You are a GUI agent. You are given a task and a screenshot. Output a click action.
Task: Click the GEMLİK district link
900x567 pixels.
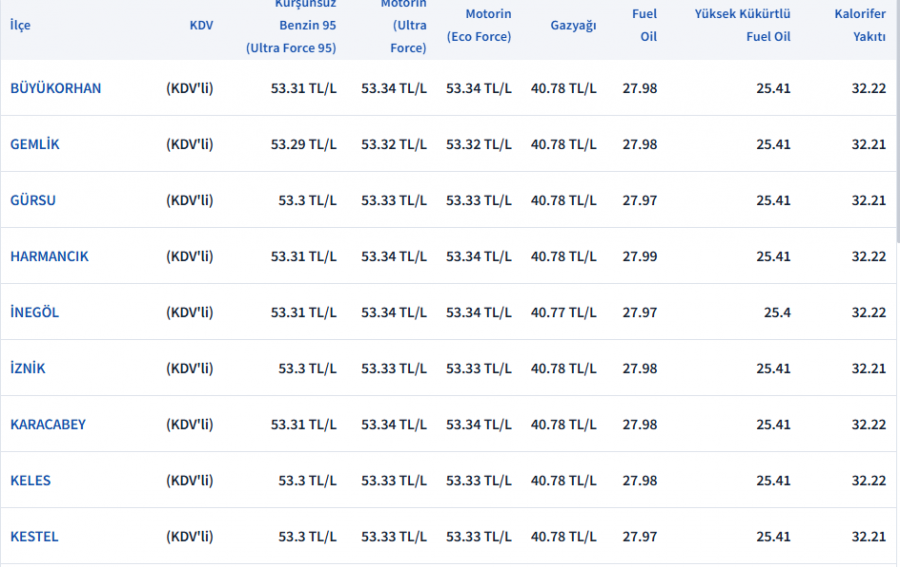[x=35, y=144]
